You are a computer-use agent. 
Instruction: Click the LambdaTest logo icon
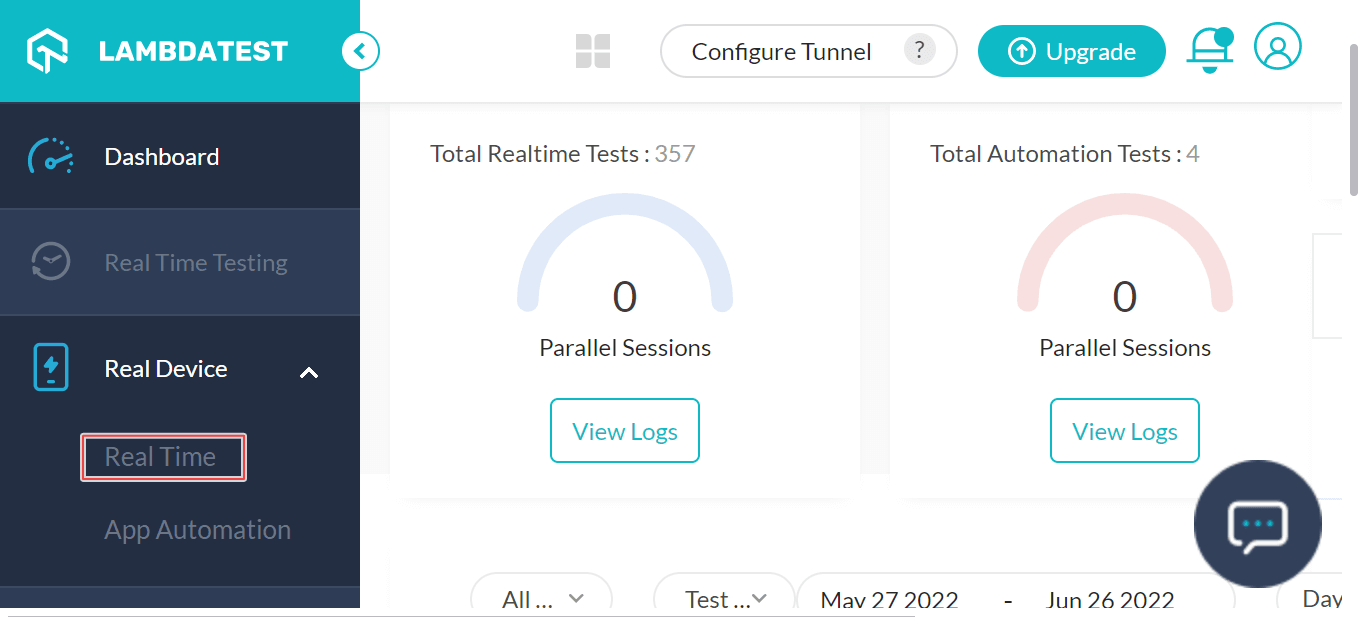coord(46,51)
